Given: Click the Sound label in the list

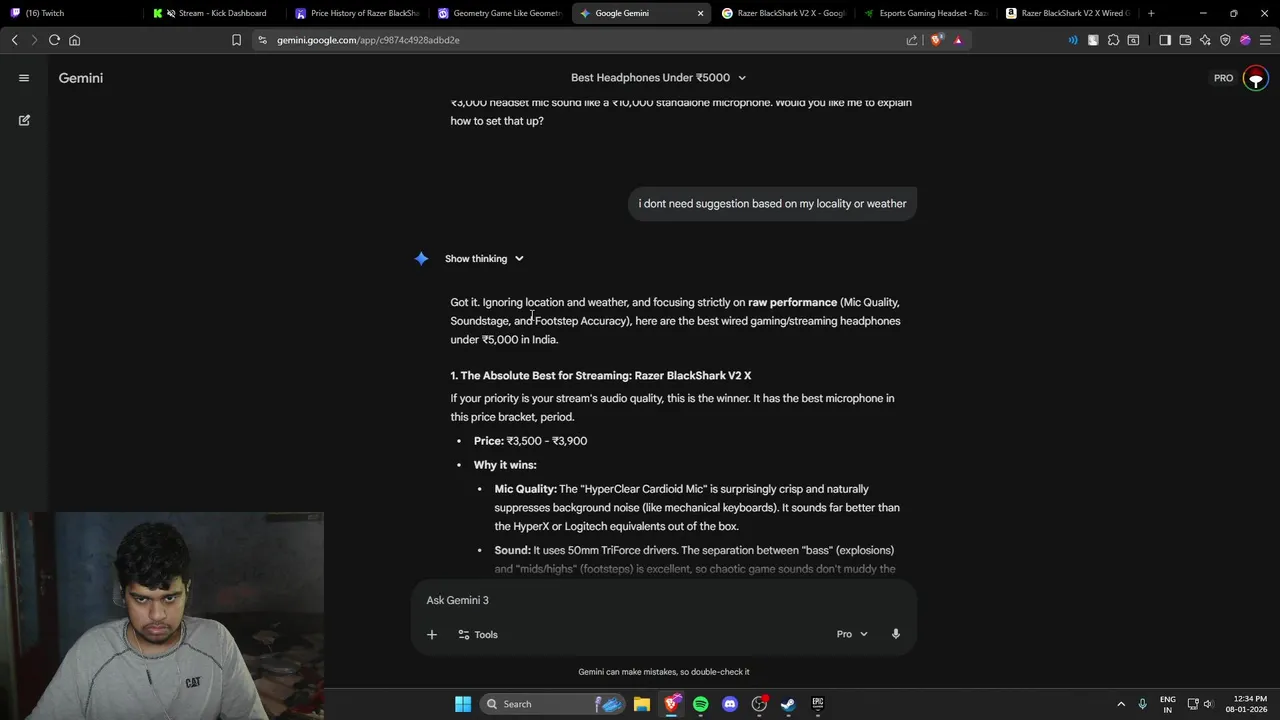Looking at the screenshot, I should point(512,550).
